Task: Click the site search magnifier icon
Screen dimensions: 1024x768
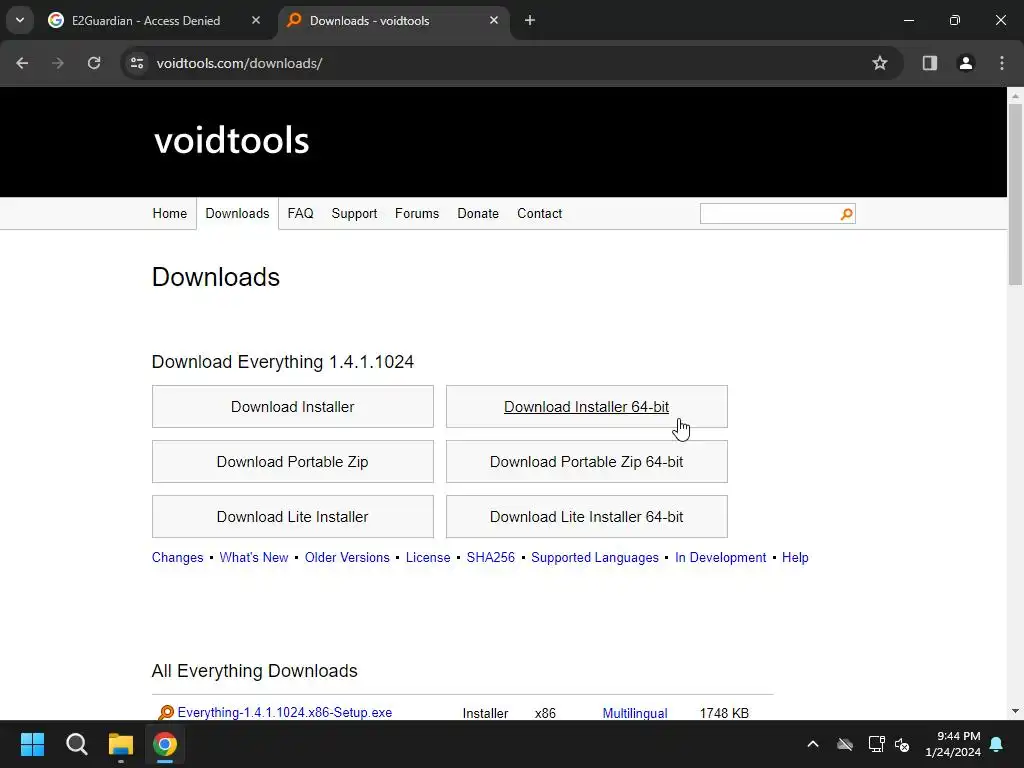Action: click(846, 214)
